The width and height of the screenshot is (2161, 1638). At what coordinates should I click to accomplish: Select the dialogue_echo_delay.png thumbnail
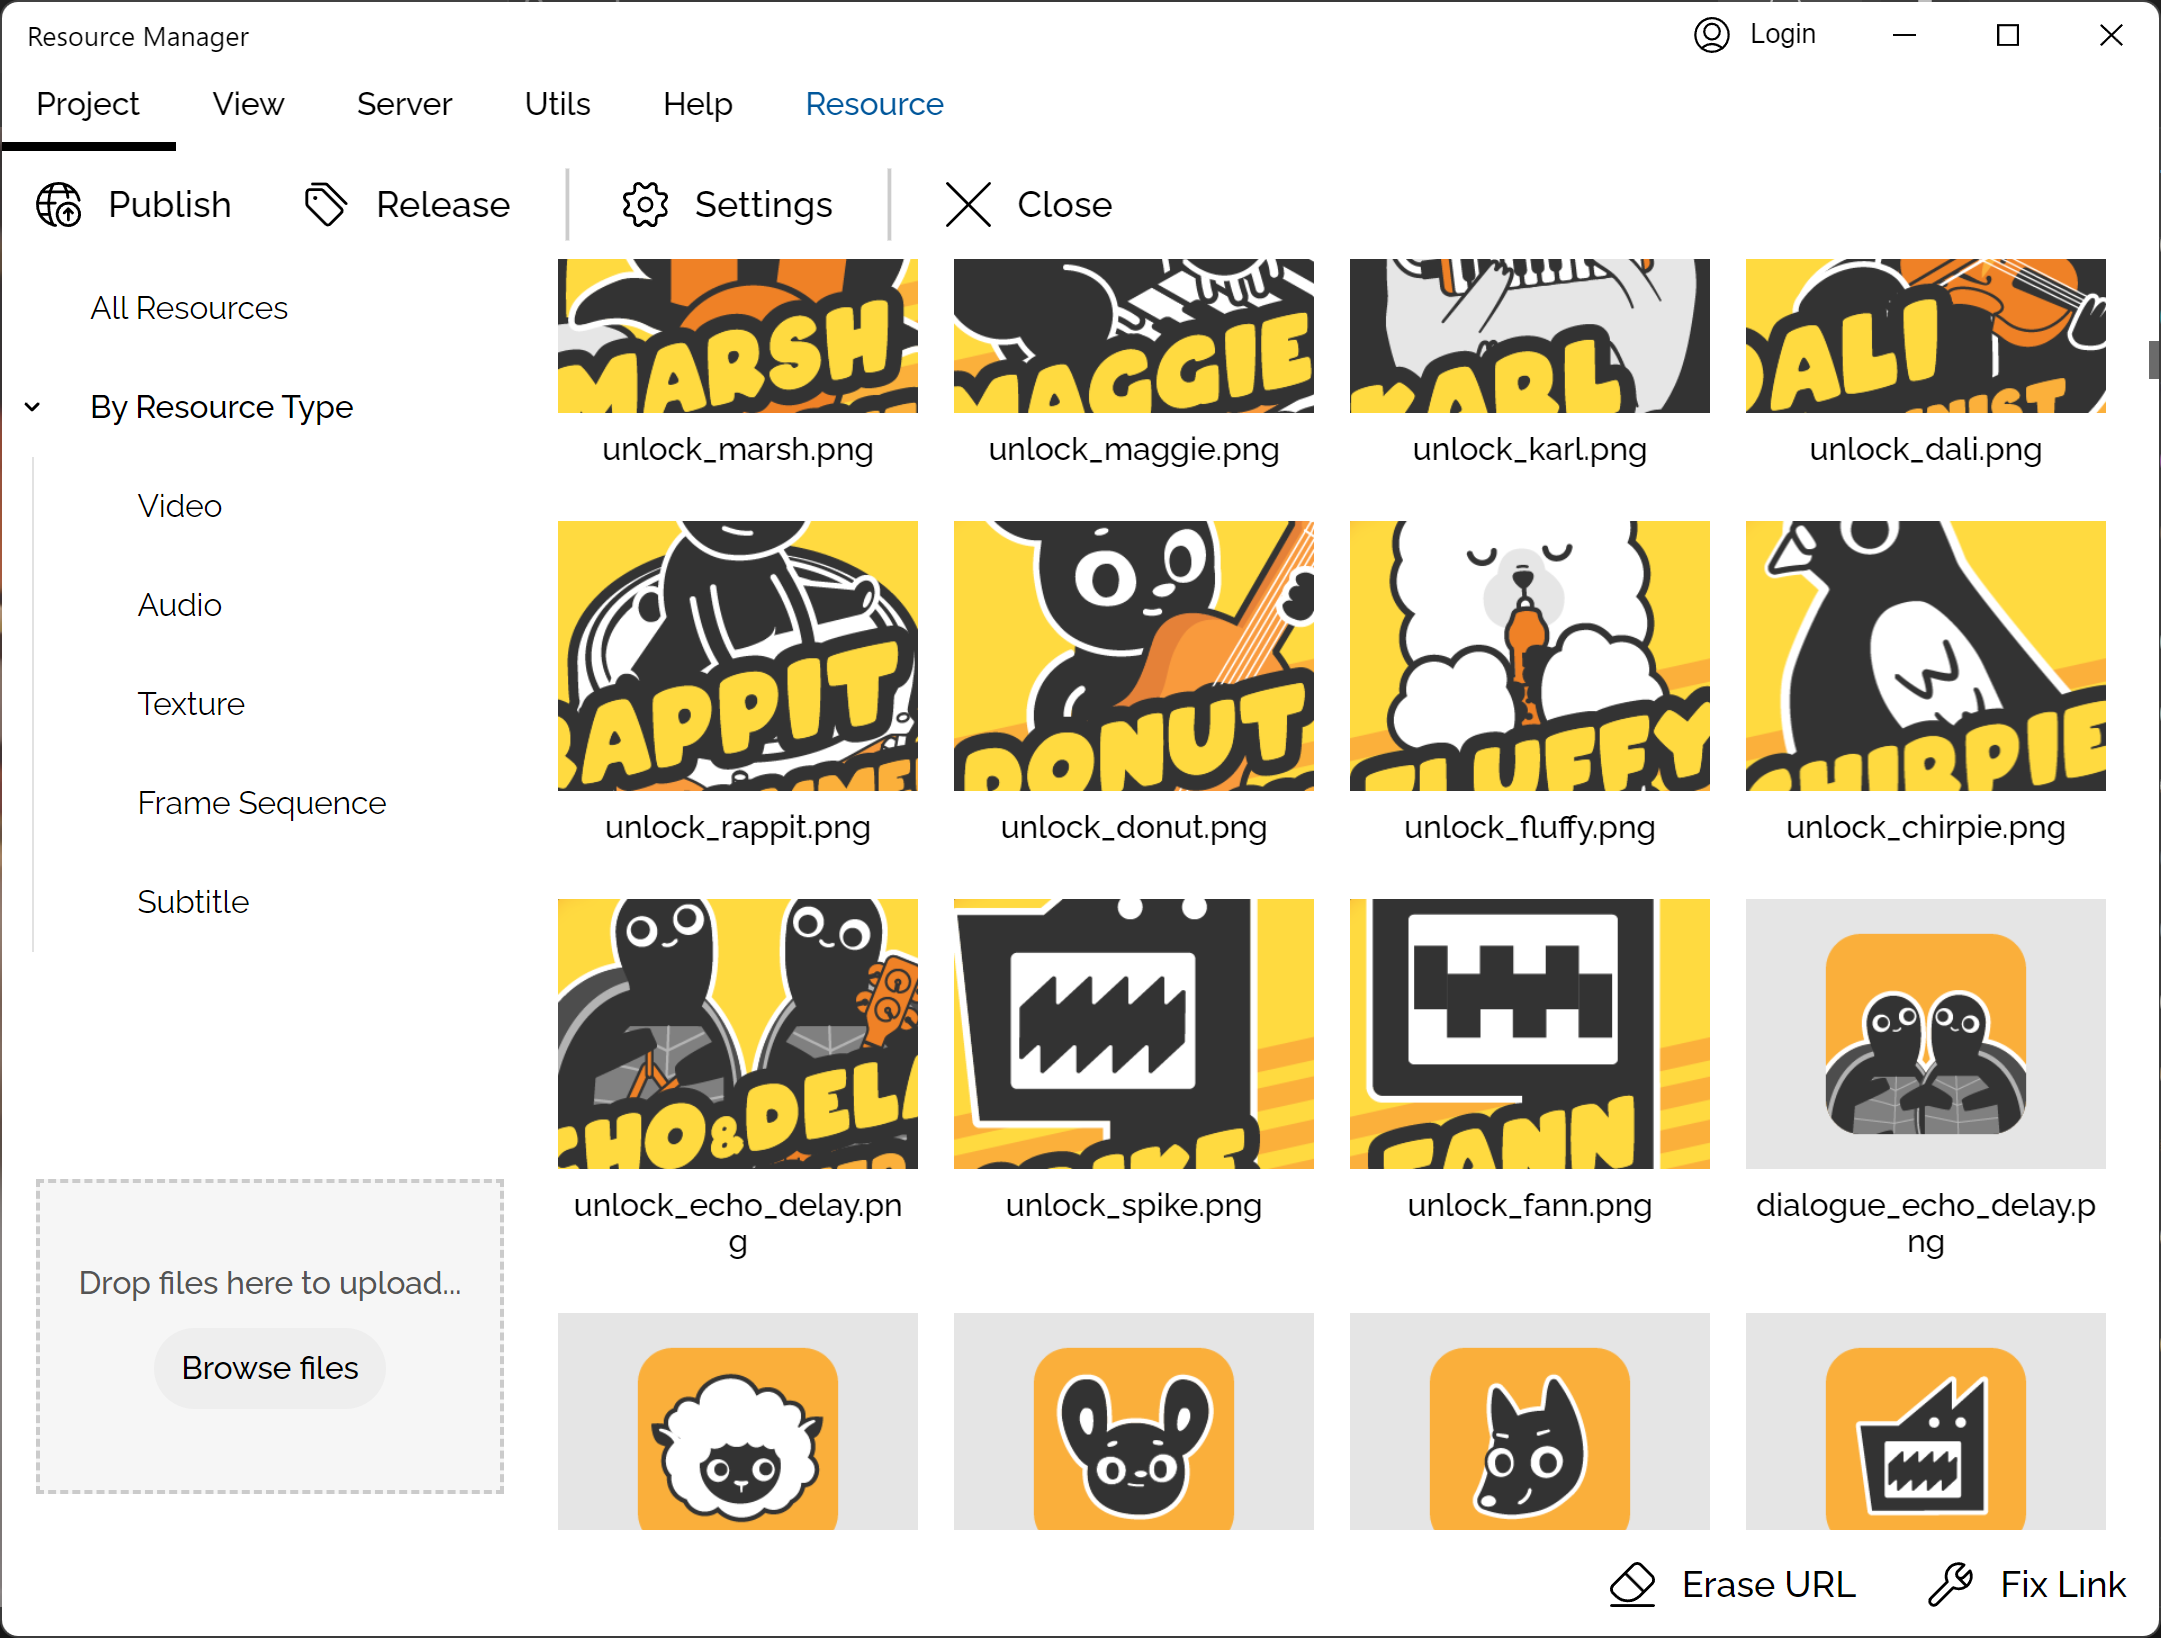pos(1926,1034)
